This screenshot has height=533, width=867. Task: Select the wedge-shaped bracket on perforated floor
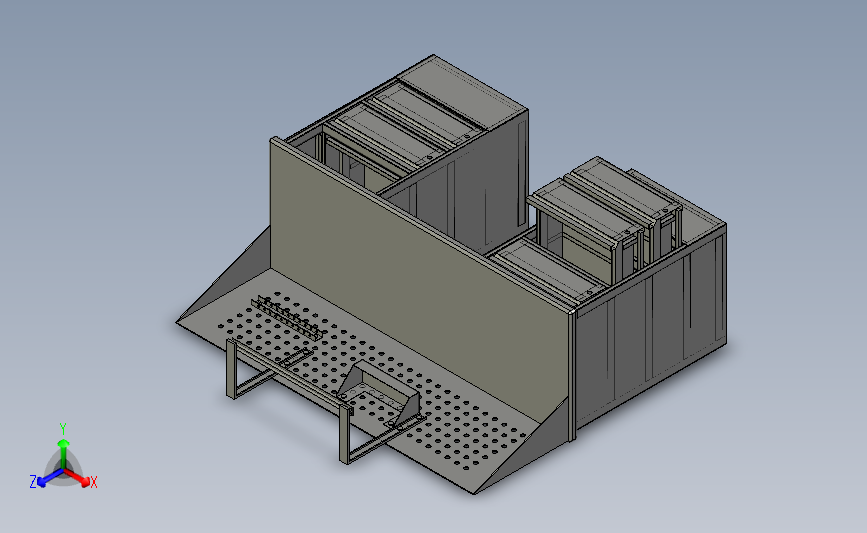tap(380, 394)
